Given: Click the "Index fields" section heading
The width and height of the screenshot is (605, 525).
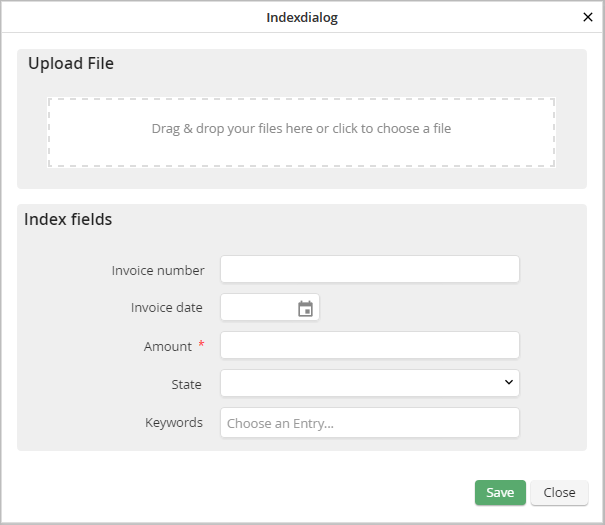Looking at the screenshot, I should 68,219.
